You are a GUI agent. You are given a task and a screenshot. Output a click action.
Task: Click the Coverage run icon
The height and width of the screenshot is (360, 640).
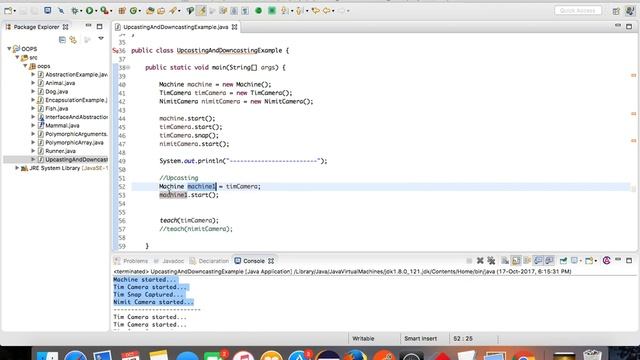104,11
